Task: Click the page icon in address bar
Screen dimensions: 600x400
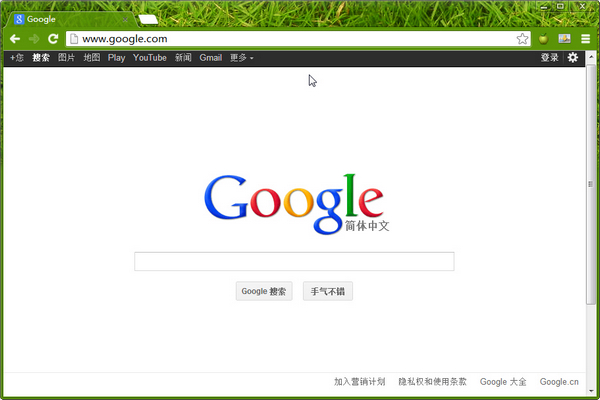Action: pyautogui.click(x=74, y=39)
